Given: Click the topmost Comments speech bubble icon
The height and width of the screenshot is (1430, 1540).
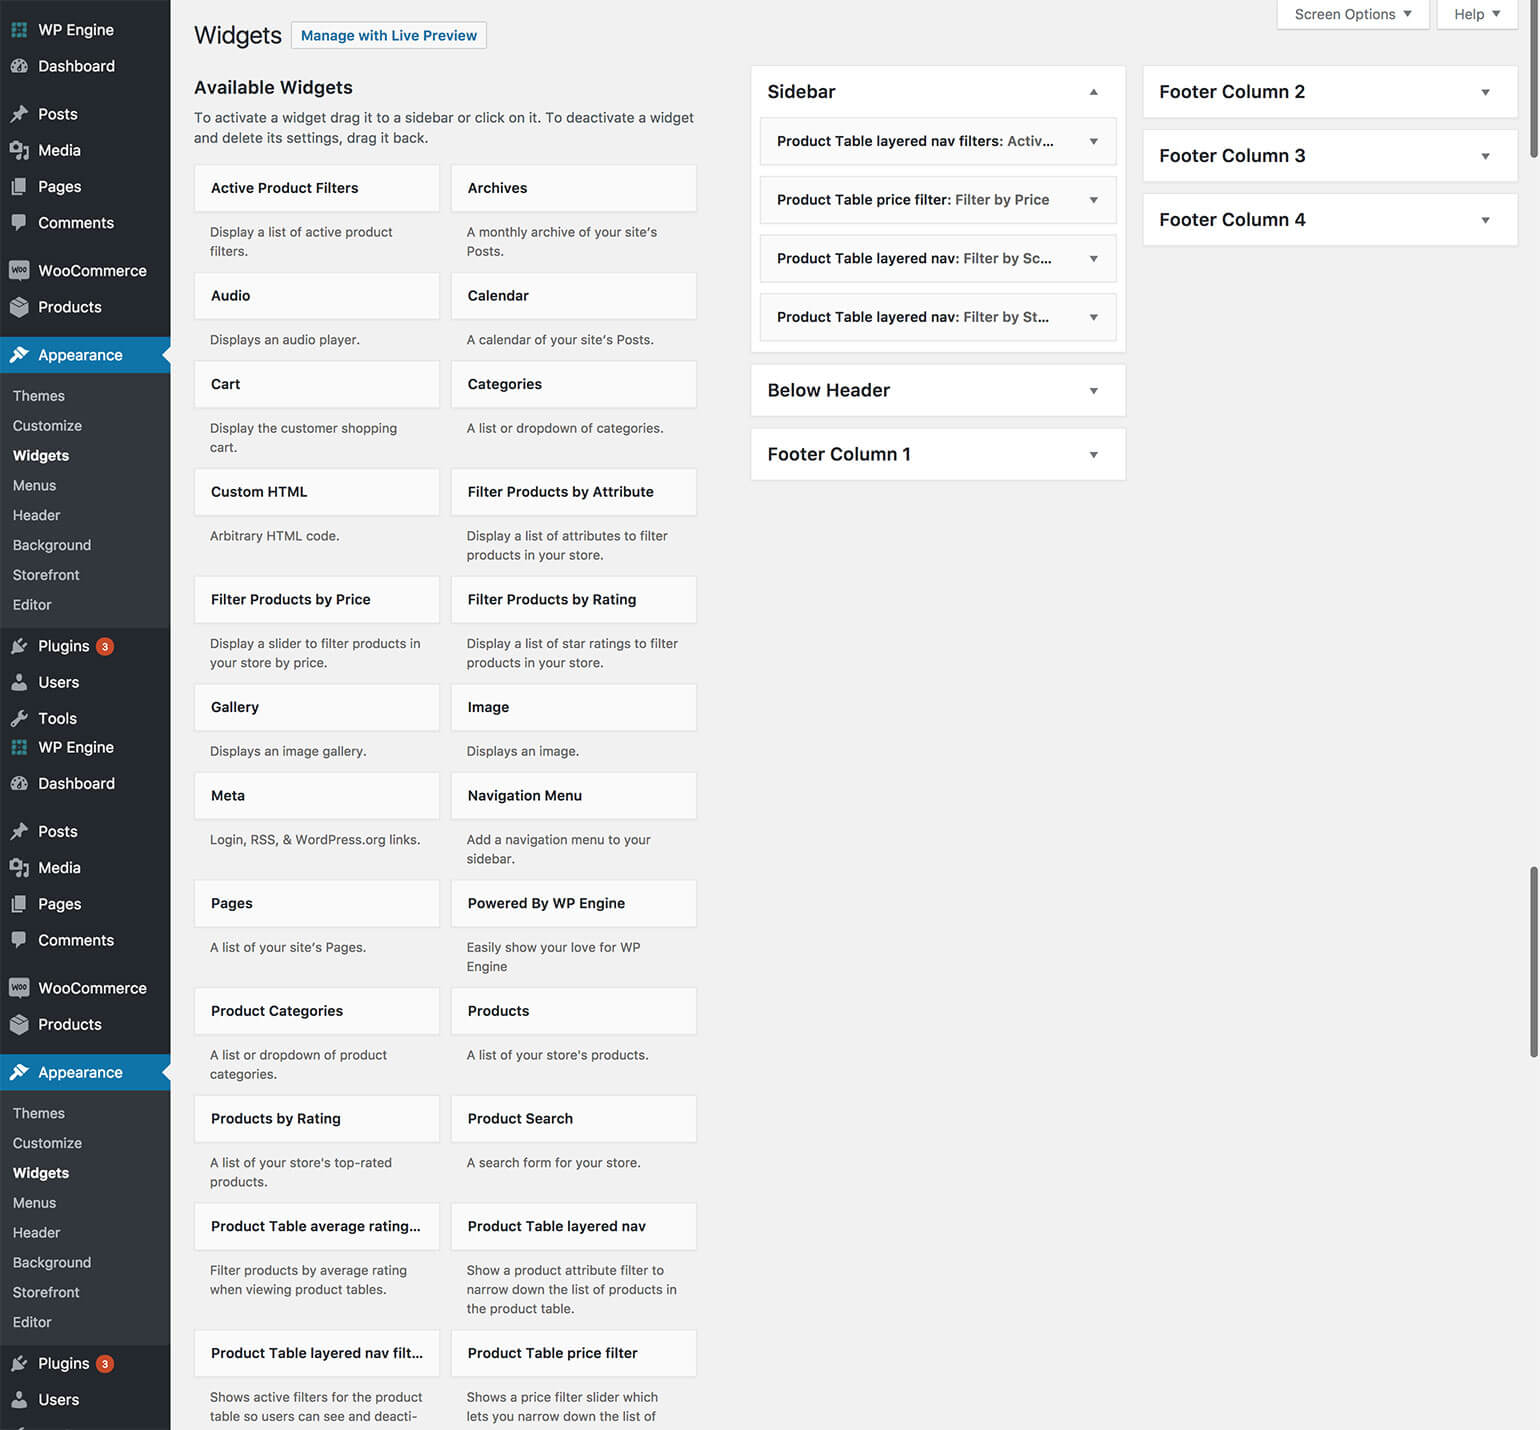Looking at the screenshot, I should coord(19,223).
